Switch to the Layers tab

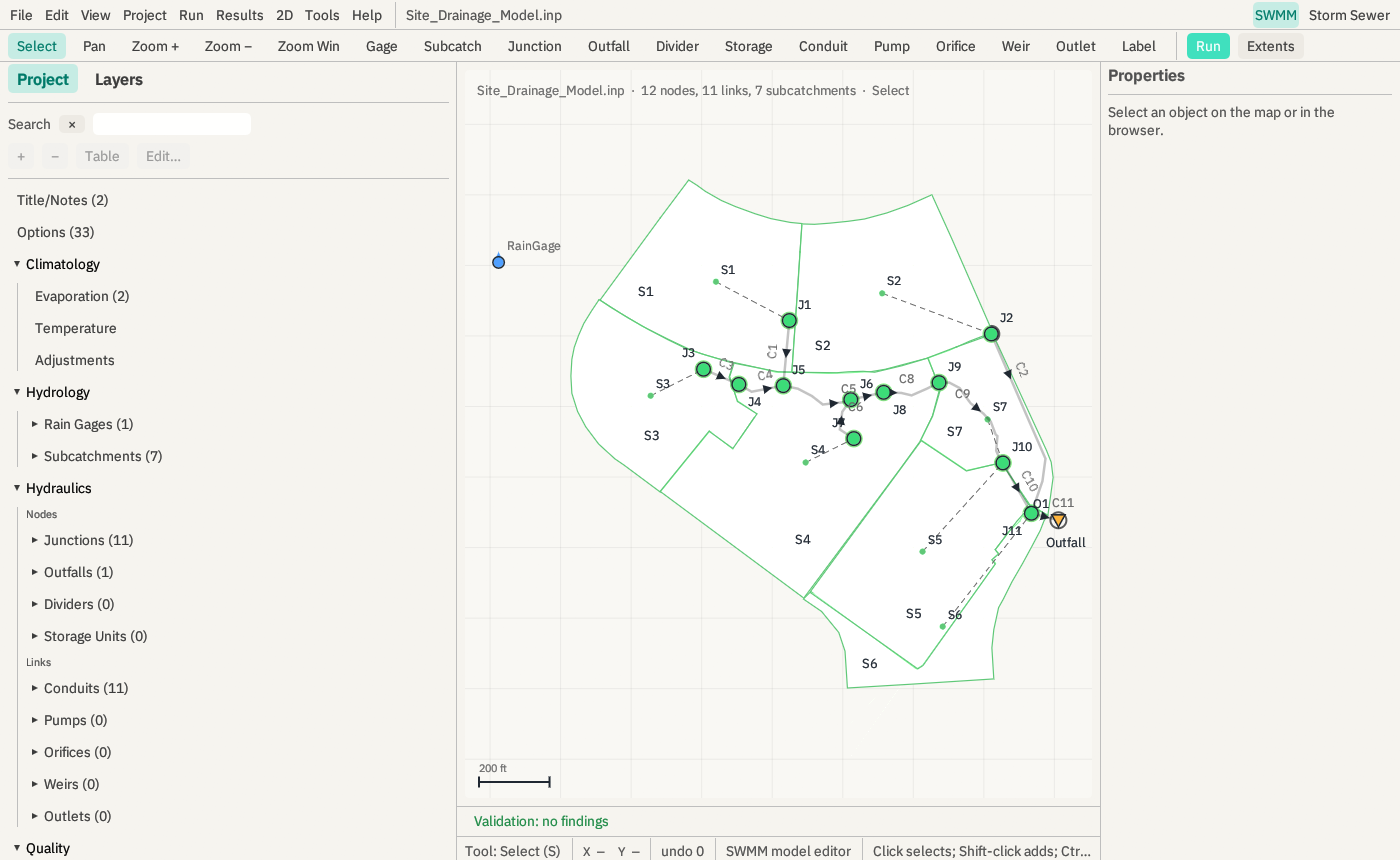point(119,79)
